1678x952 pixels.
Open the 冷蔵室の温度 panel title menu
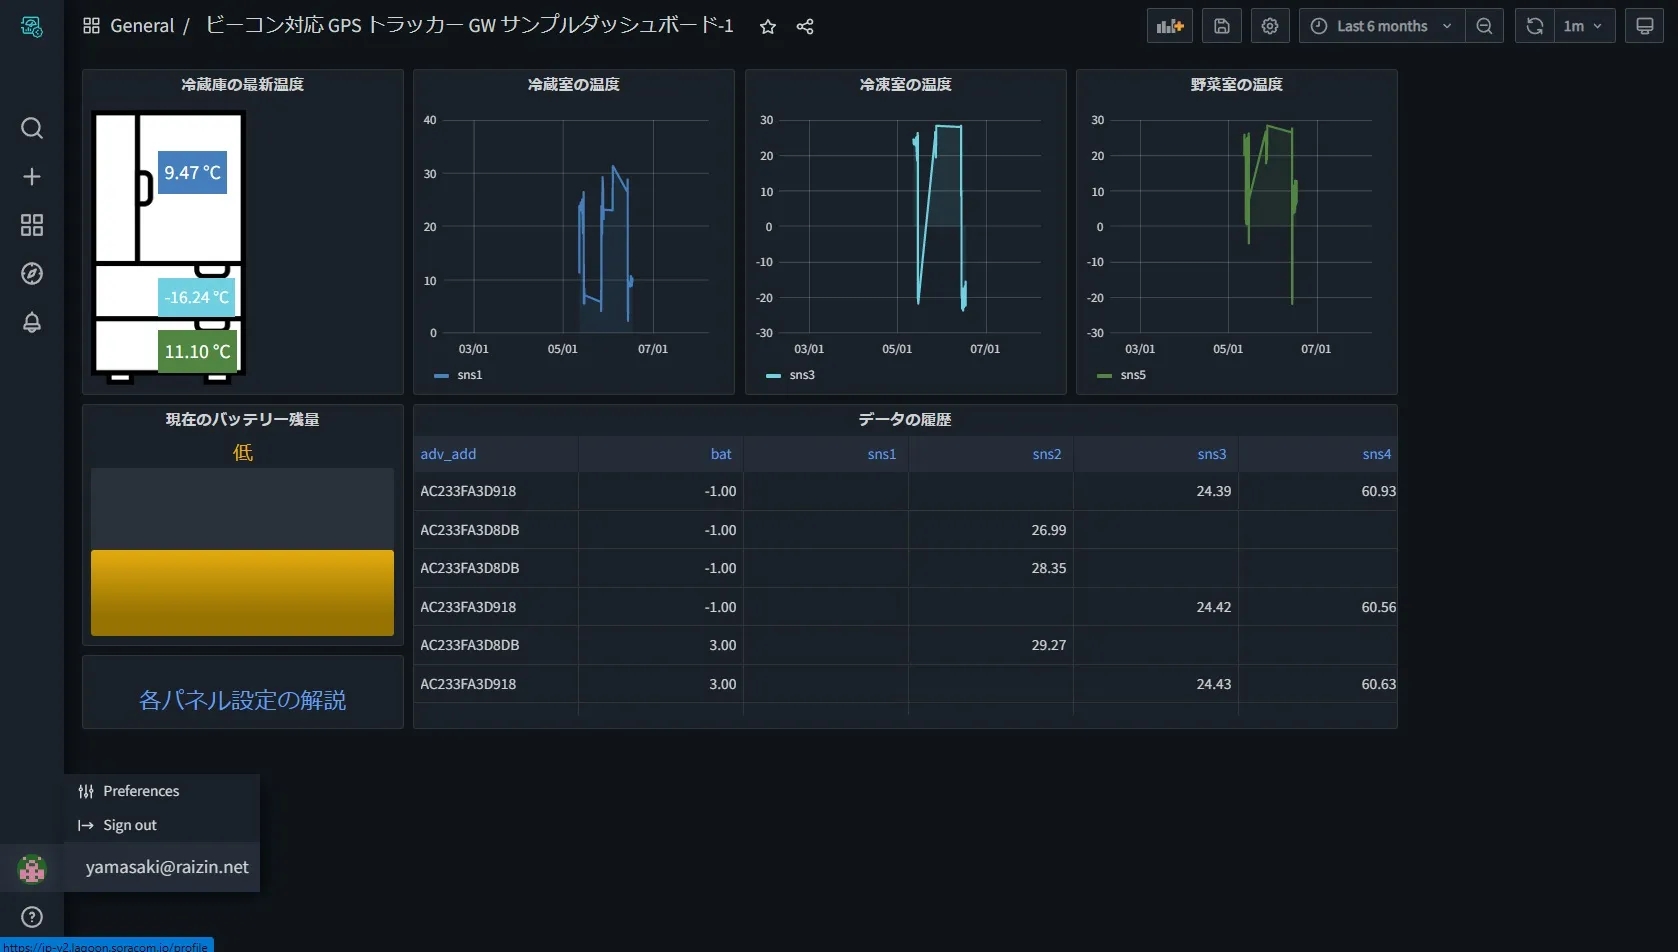click(x=574, y=85)
